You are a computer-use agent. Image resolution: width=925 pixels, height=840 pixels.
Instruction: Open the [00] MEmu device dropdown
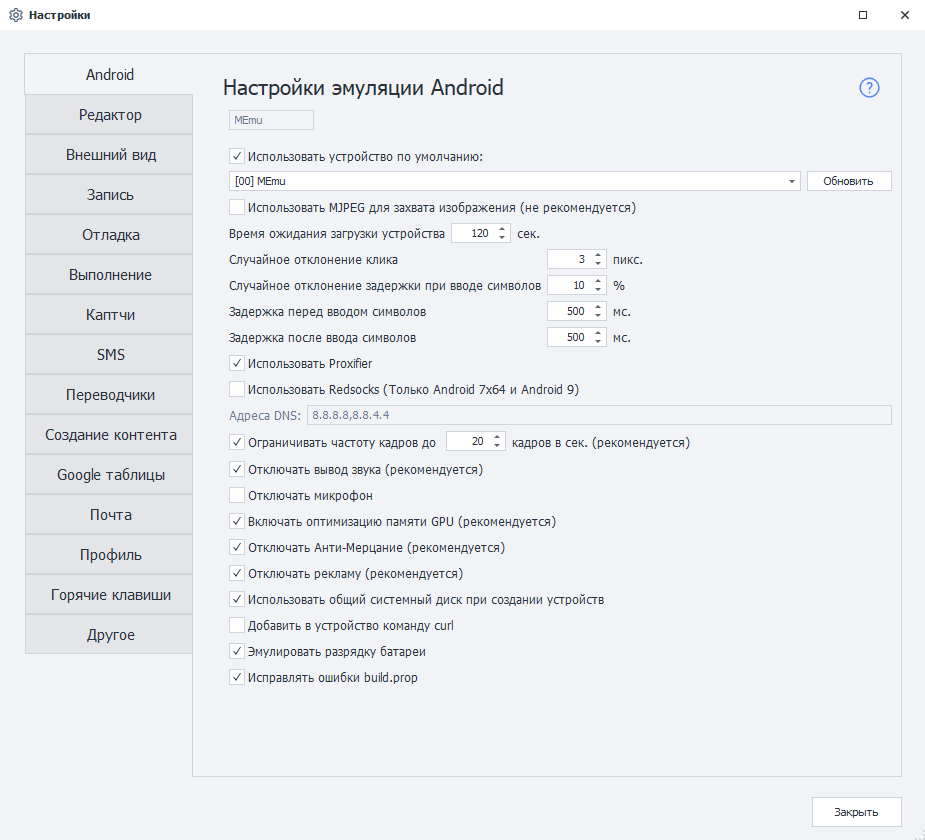pos(791,181)
